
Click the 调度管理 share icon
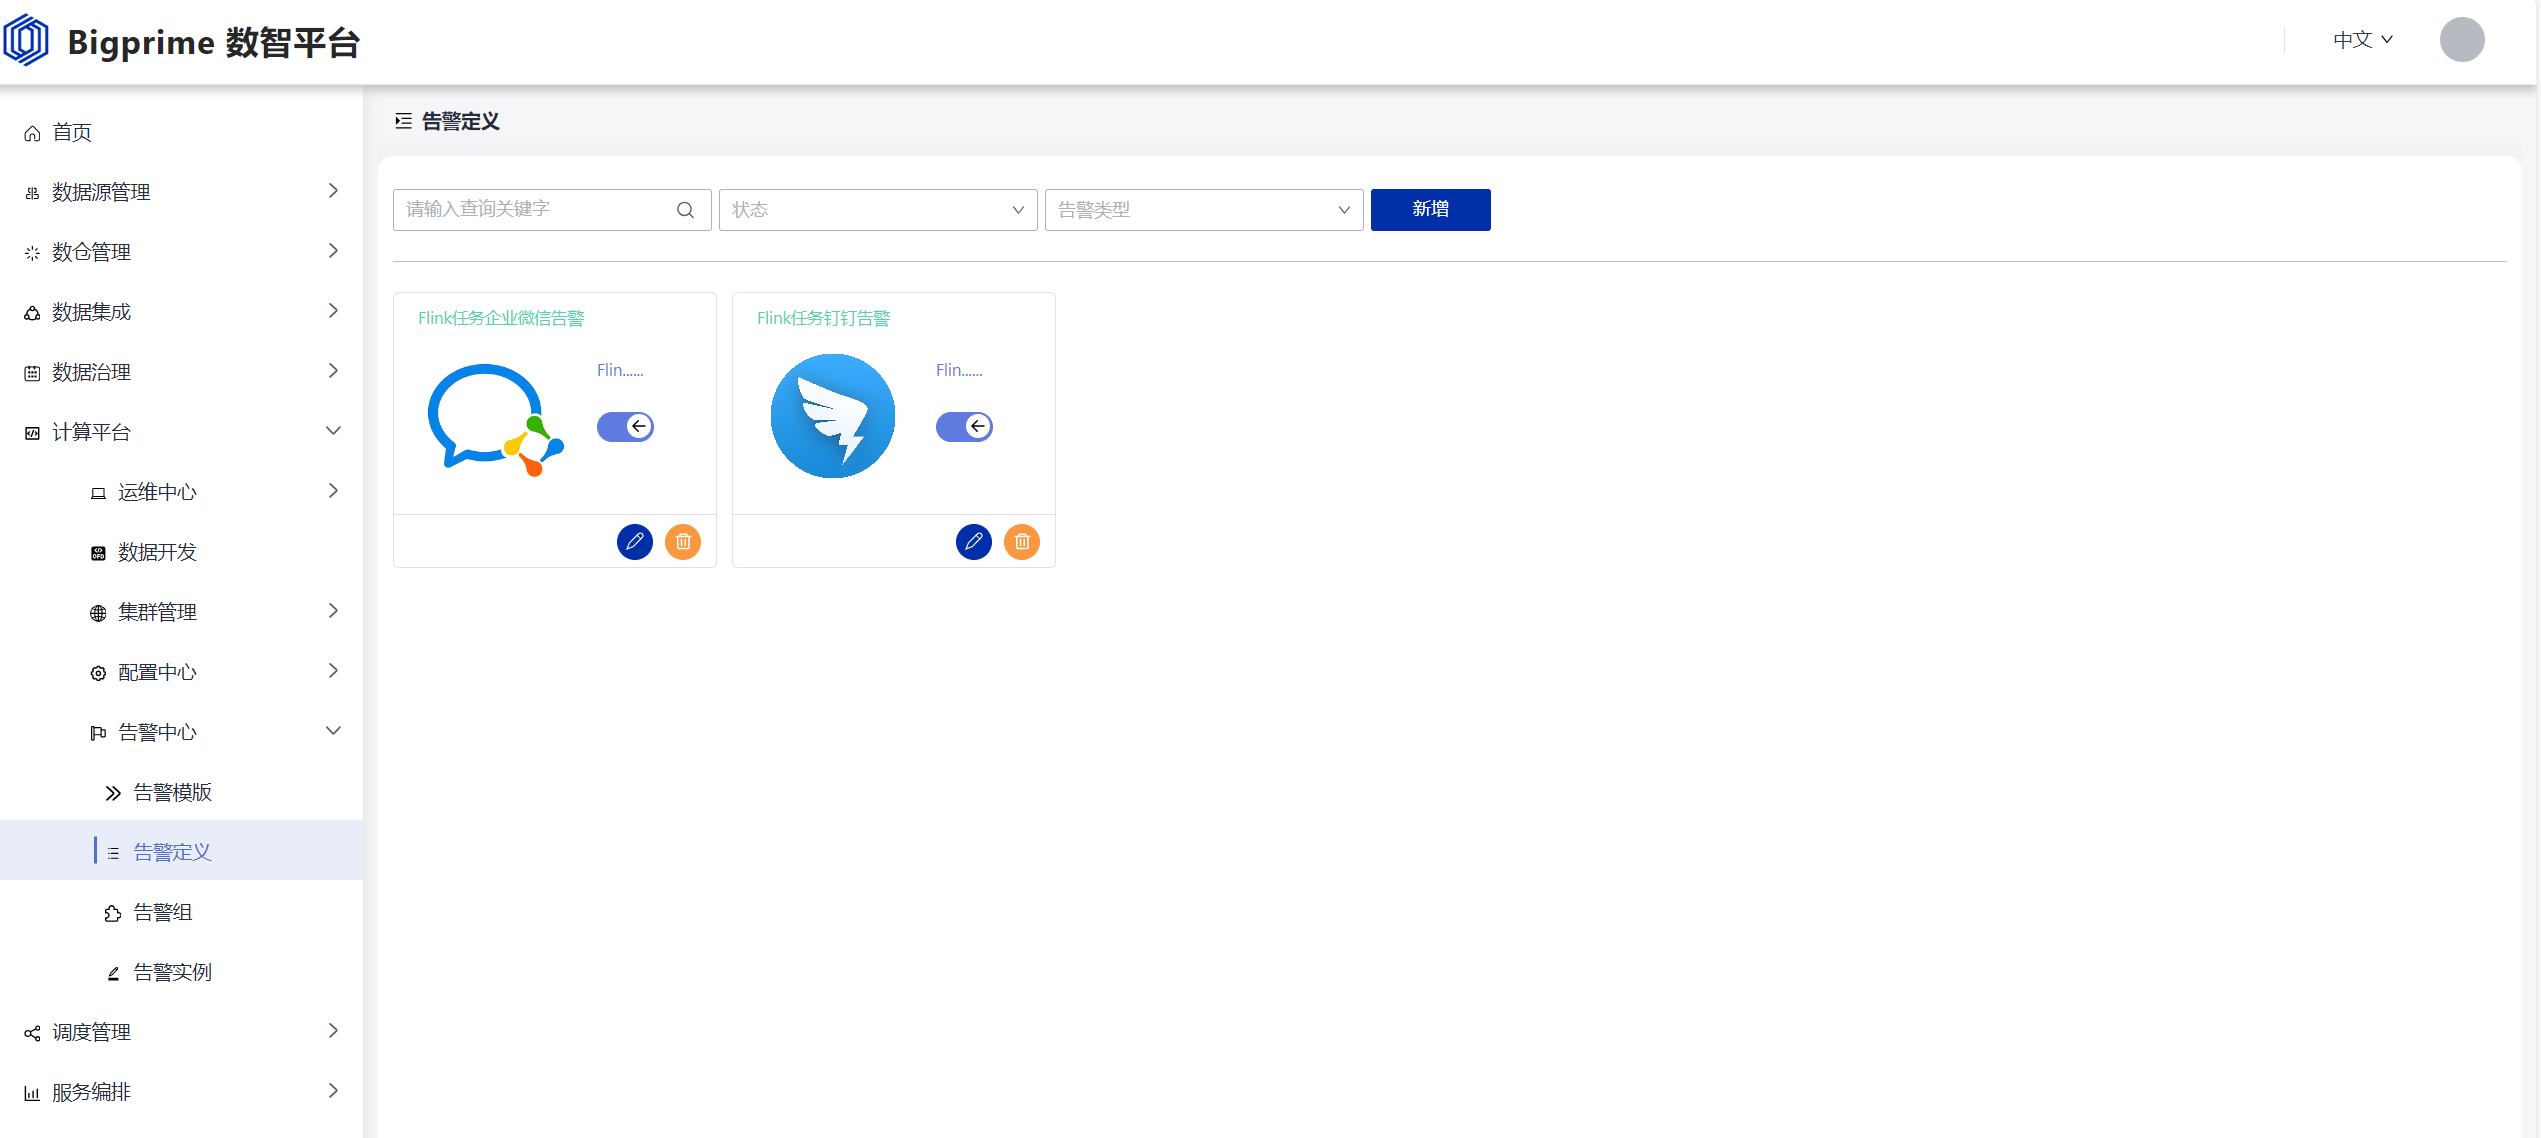coord(32,1033)
